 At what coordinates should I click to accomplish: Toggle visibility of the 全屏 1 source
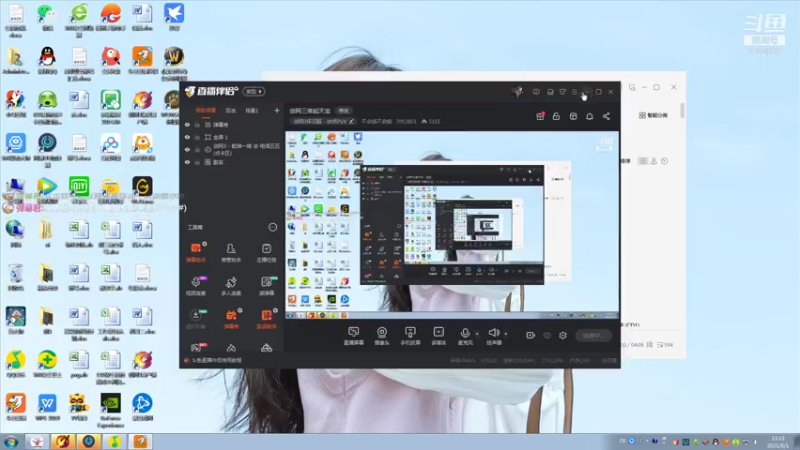pyautogui.click(x=187, y=137)
